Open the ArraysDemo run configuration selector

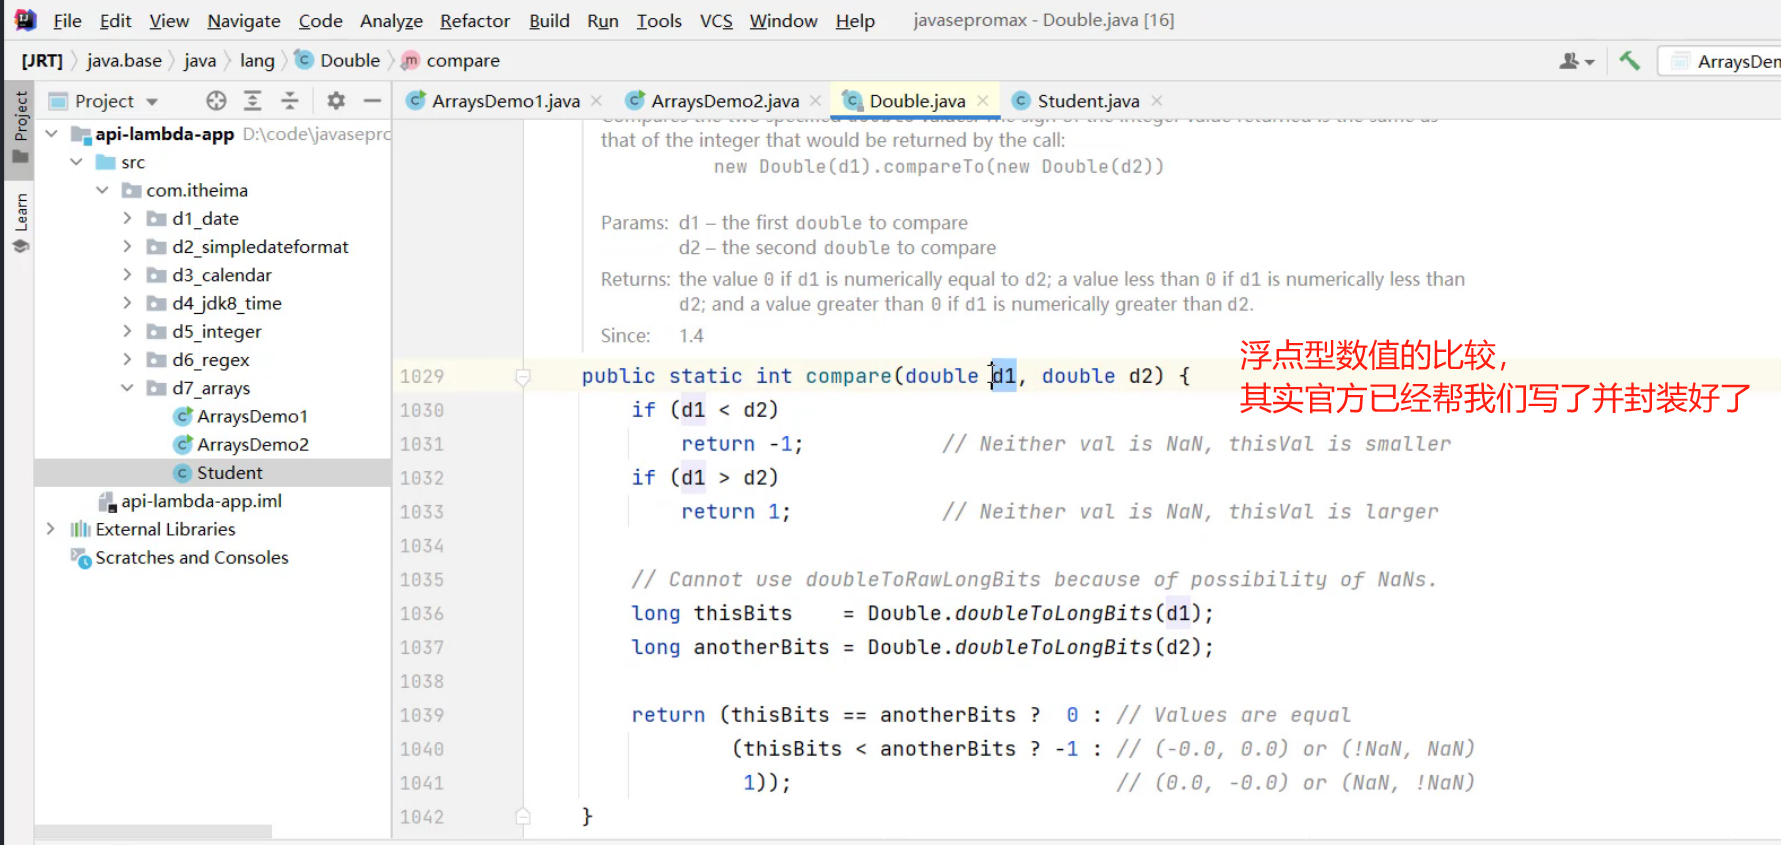(x=1720, y=61)
